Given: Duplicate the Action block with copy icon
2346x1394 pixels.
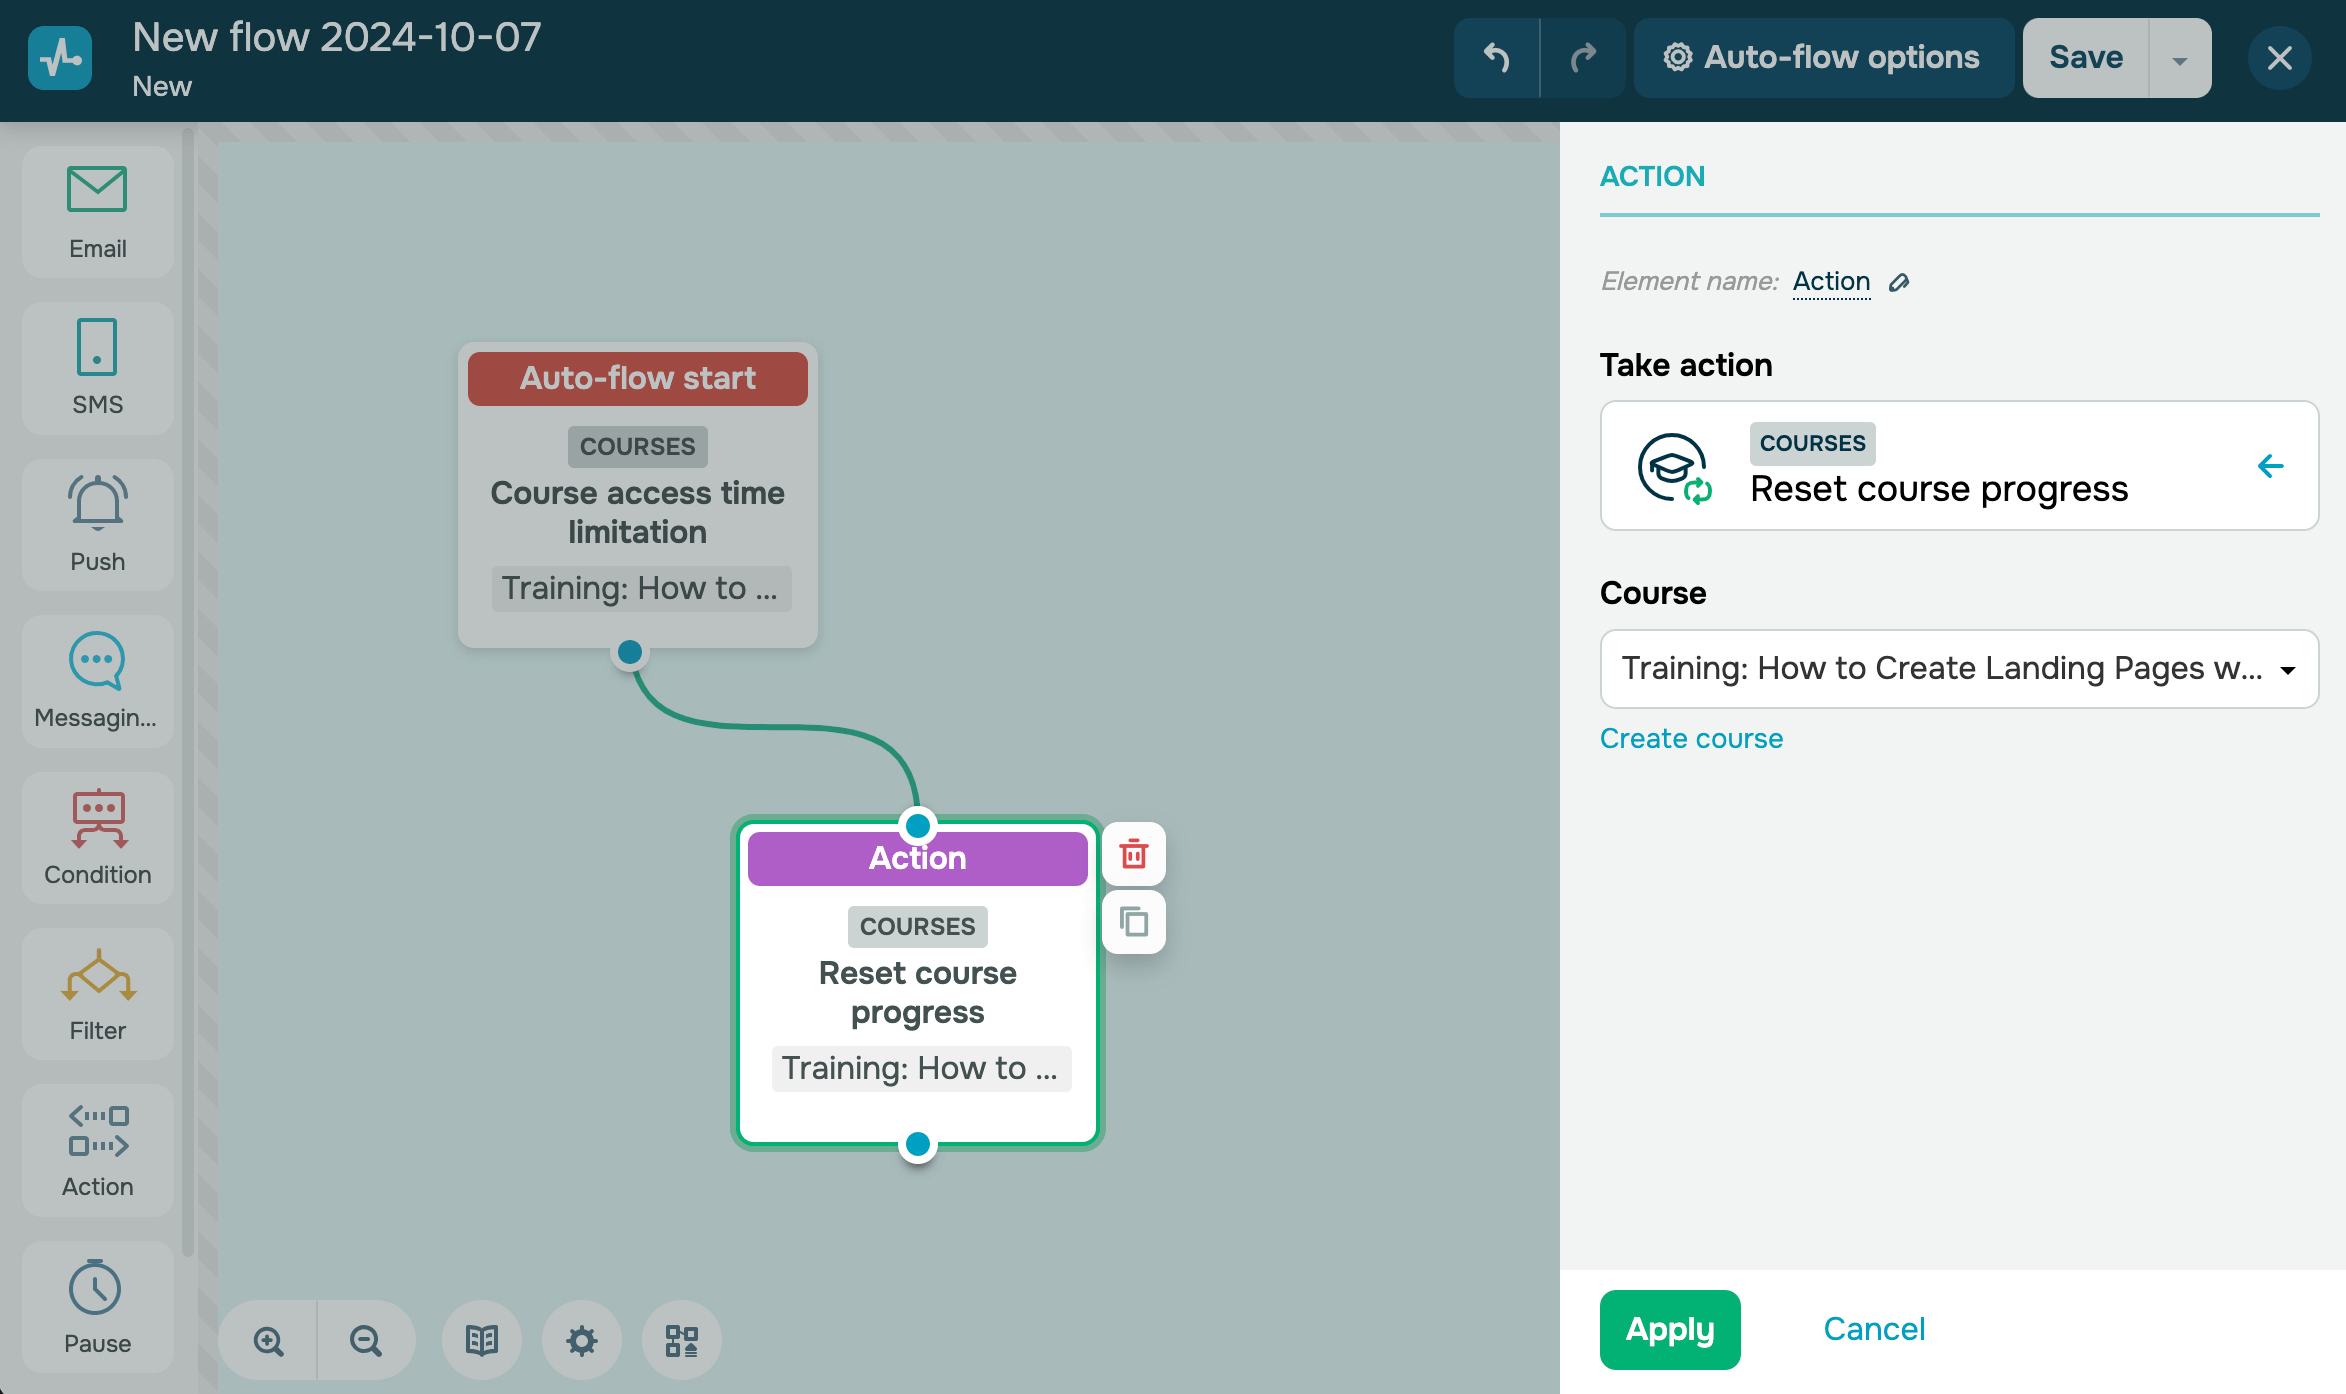Looking at the screenshot, I should (x=1133, y=922).
